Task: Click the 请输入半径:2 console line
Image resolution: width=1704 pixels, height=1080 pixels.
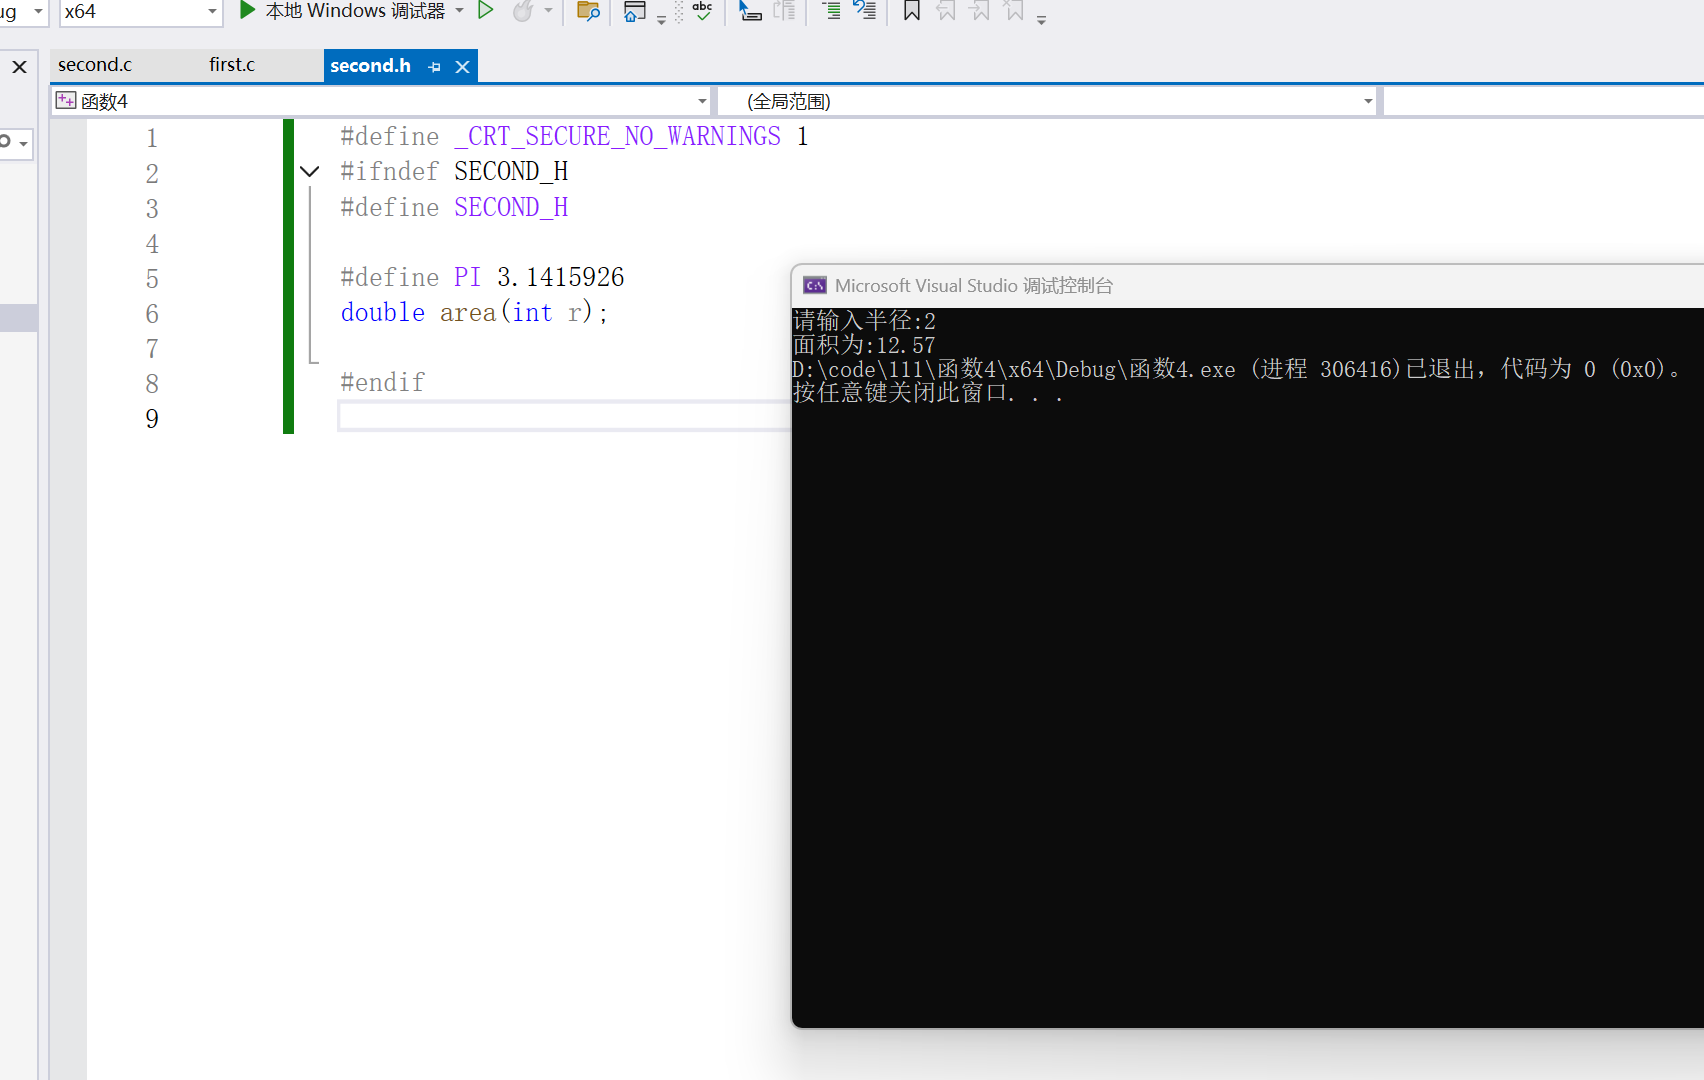Action: click(x=864, y=321)
